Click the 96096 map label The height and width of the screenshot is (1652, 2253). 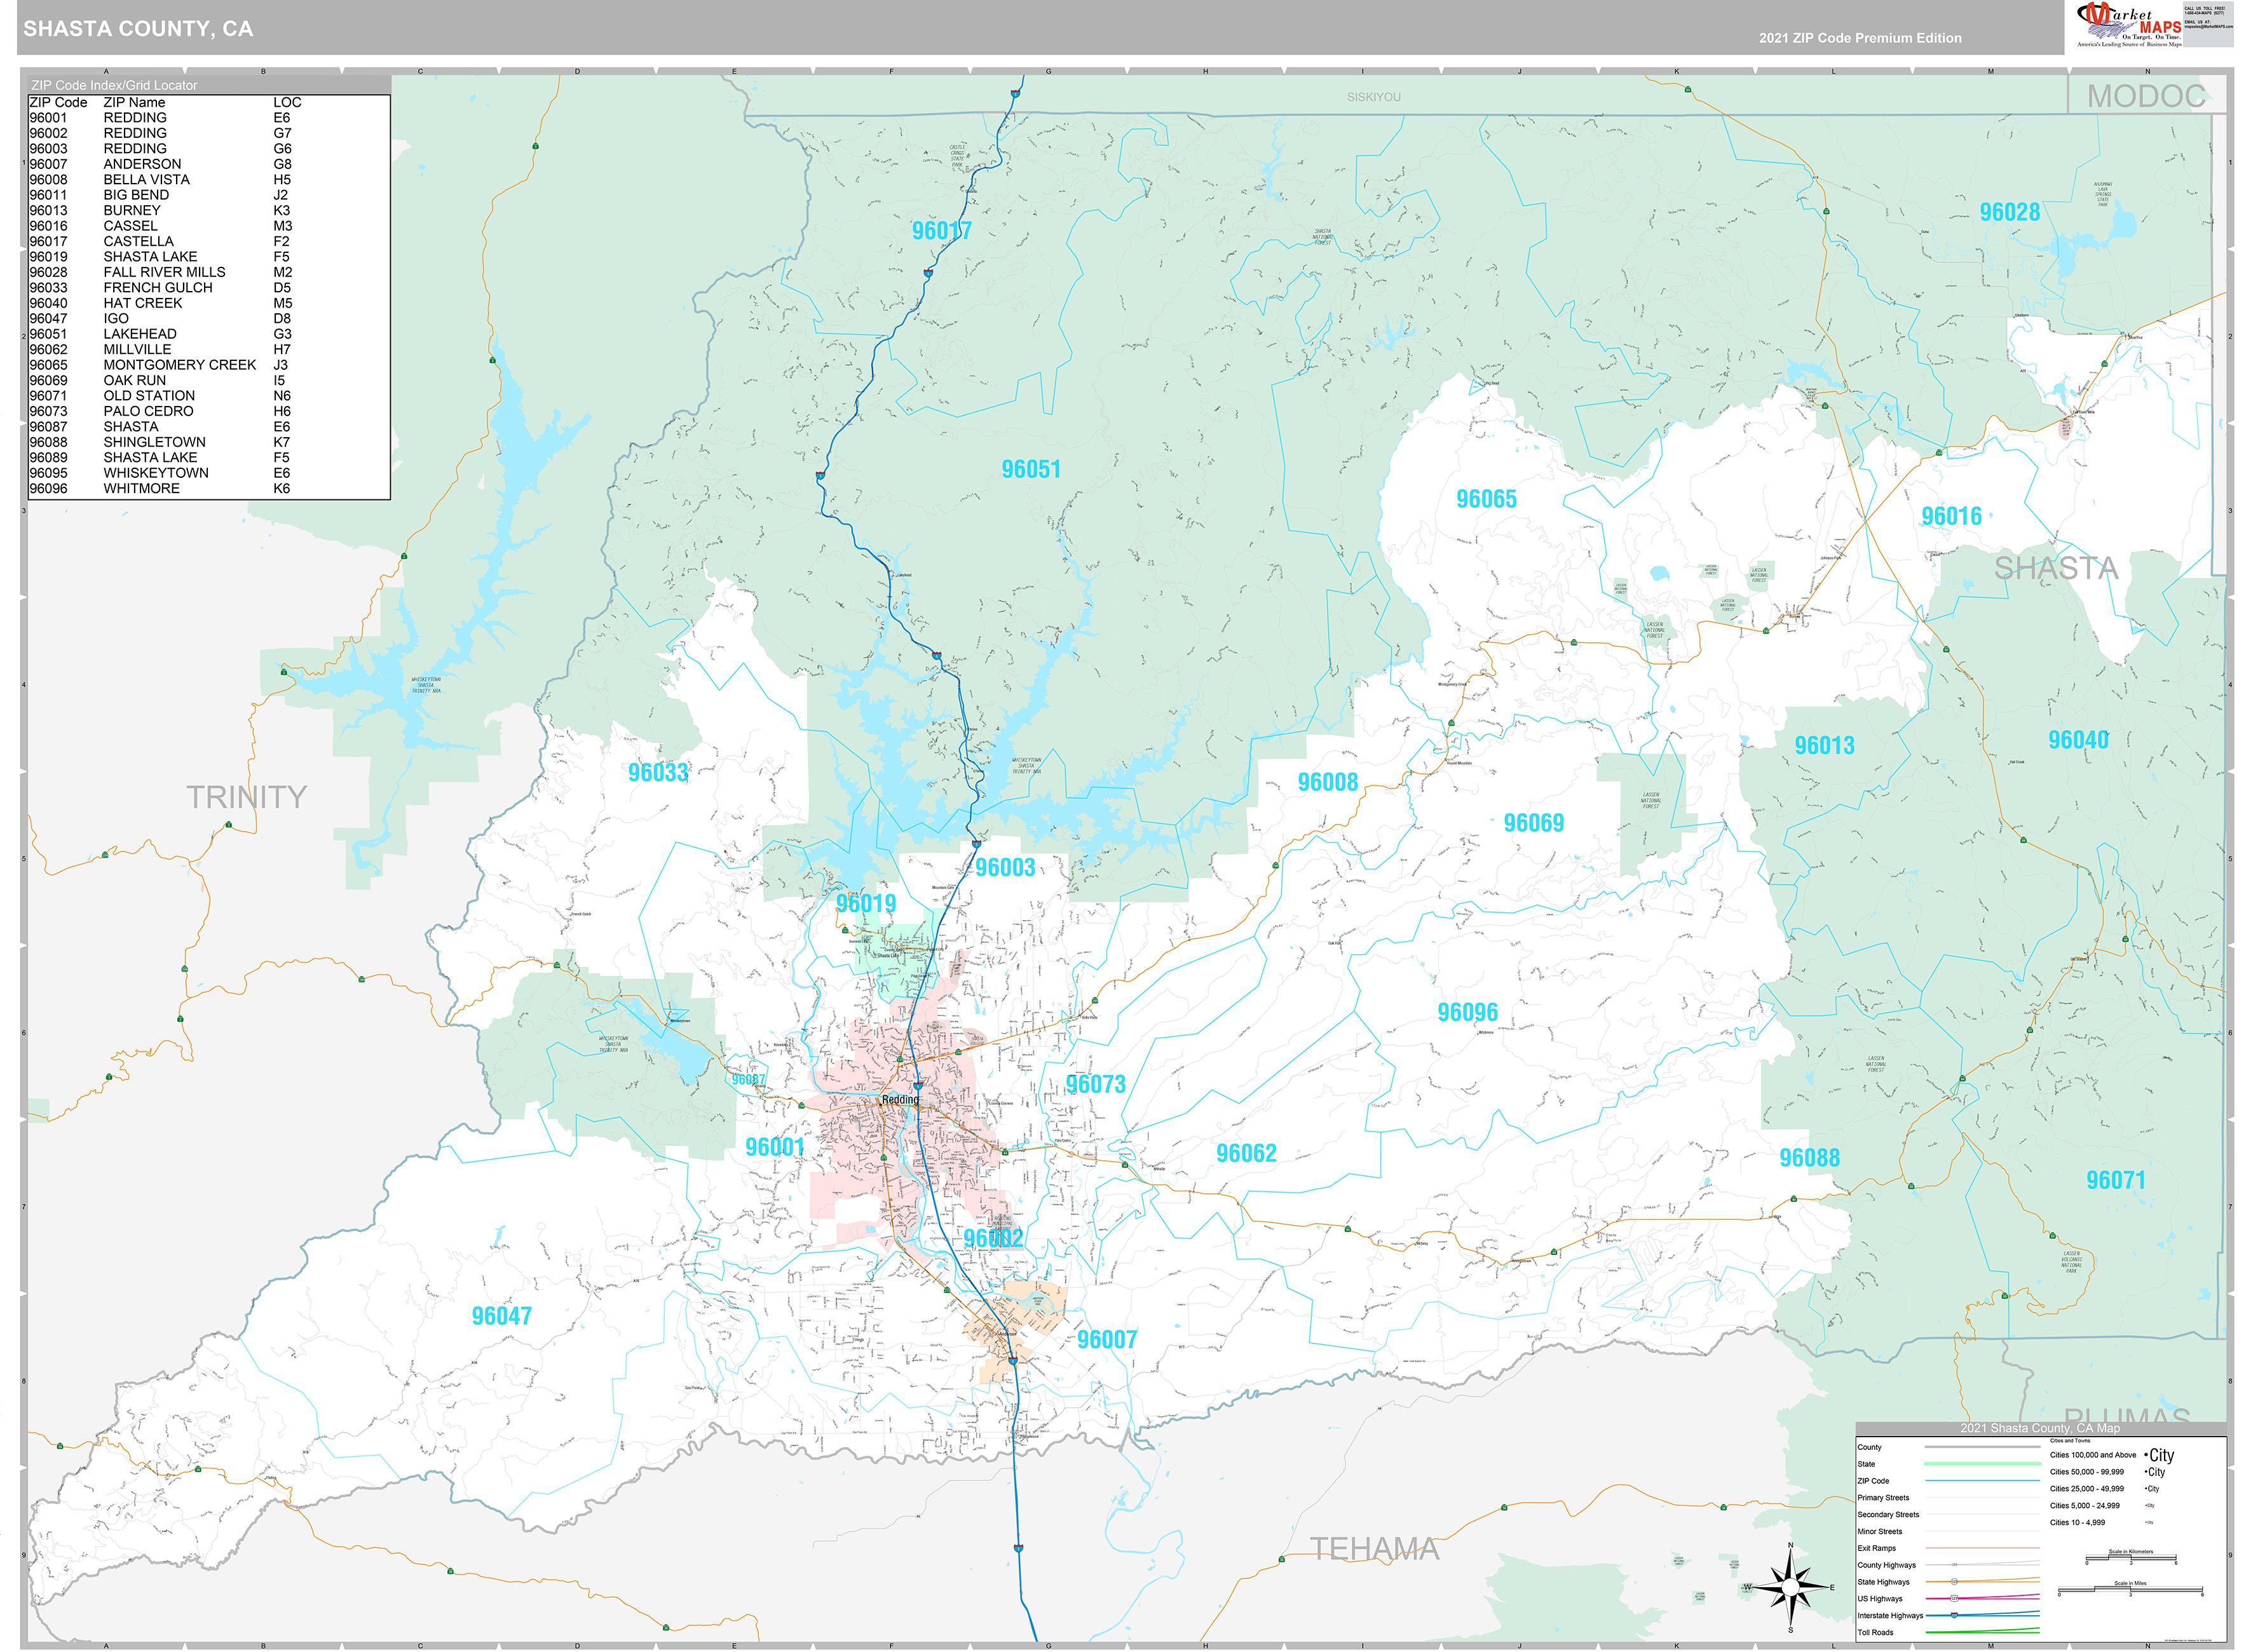[1468, 1013]
